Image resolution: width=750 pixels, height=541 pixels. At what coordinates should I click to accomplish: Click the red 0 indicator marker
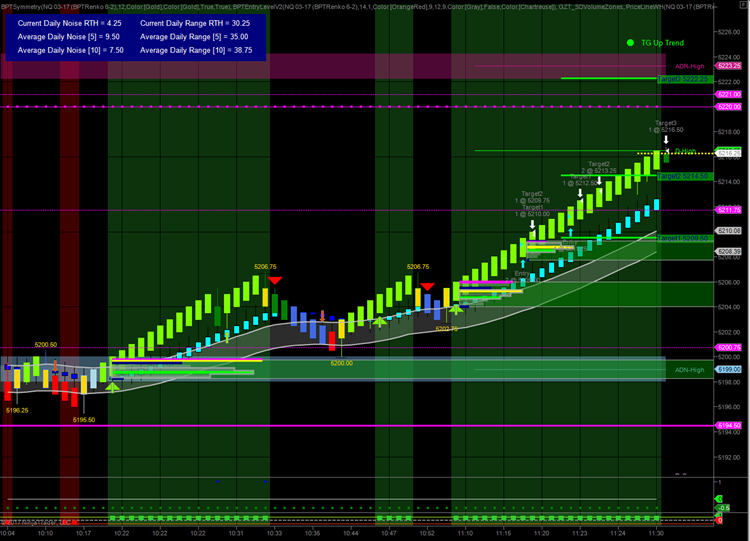[x=719, y=520]
